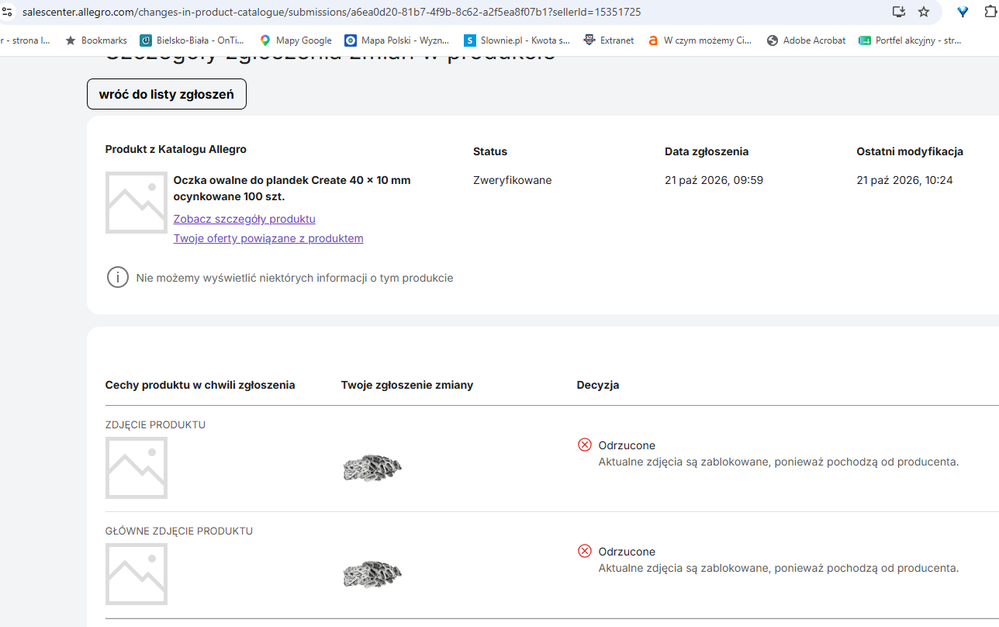Click 'Nie możemy wyświetlić niektórych informacji' notice text
The height and width of the screenshot is (627, 999).
294,278
